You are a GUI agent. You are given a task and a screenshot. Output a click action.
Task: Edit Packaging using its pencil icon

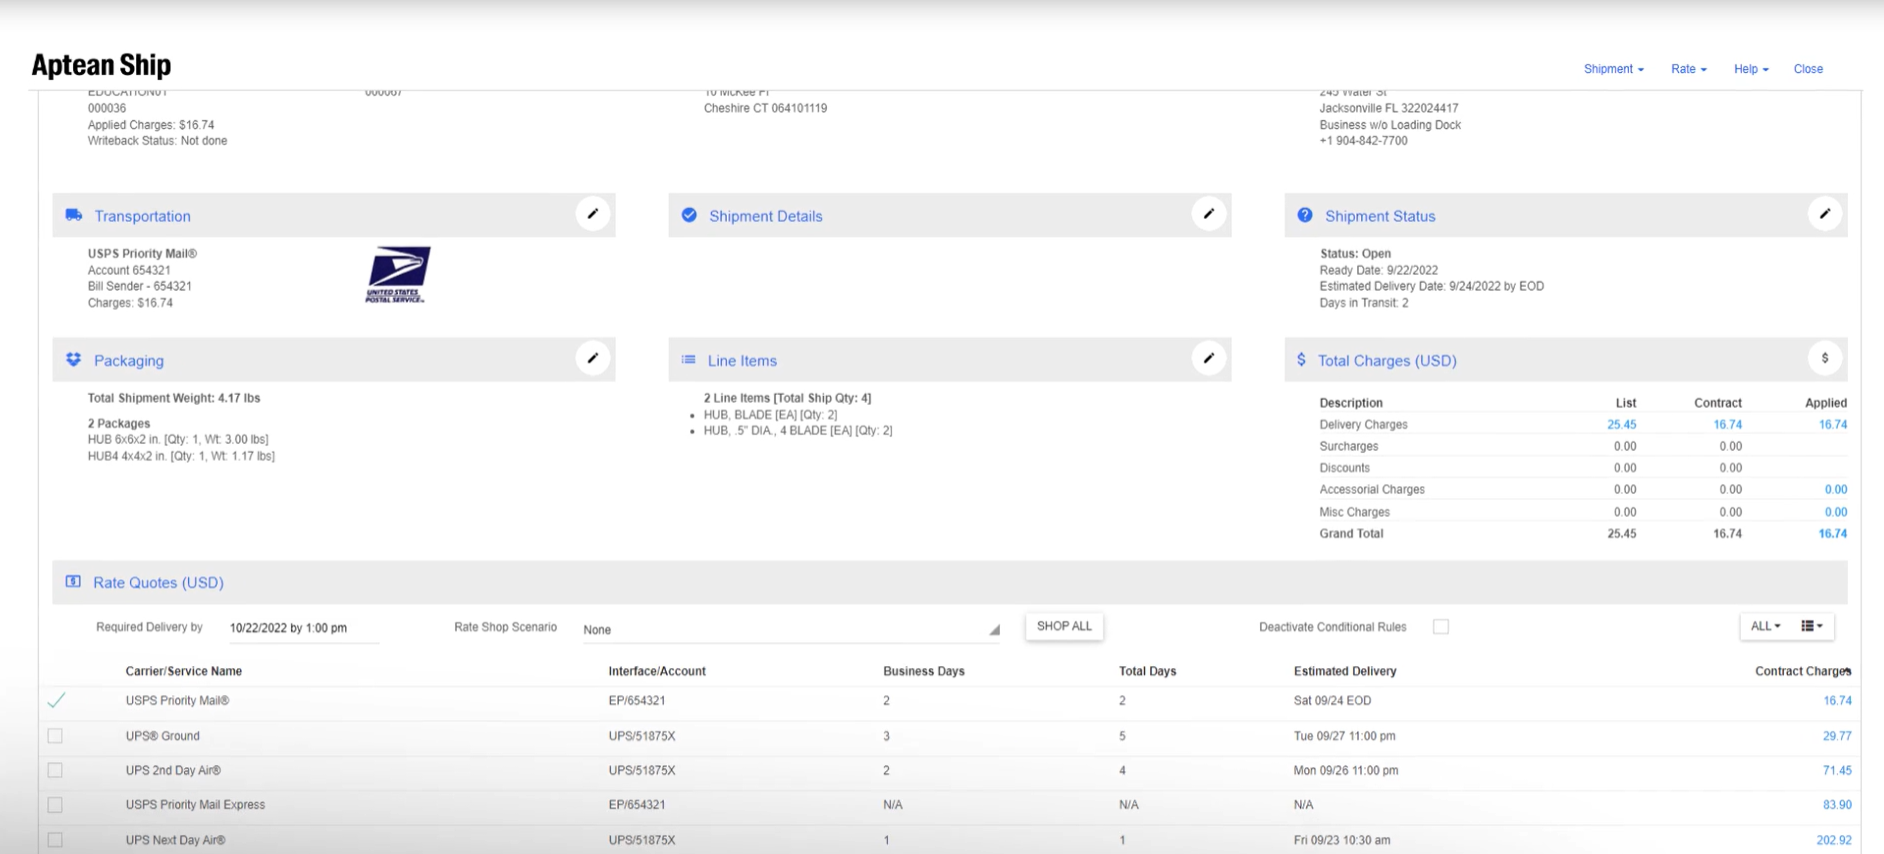coord(593,358)
